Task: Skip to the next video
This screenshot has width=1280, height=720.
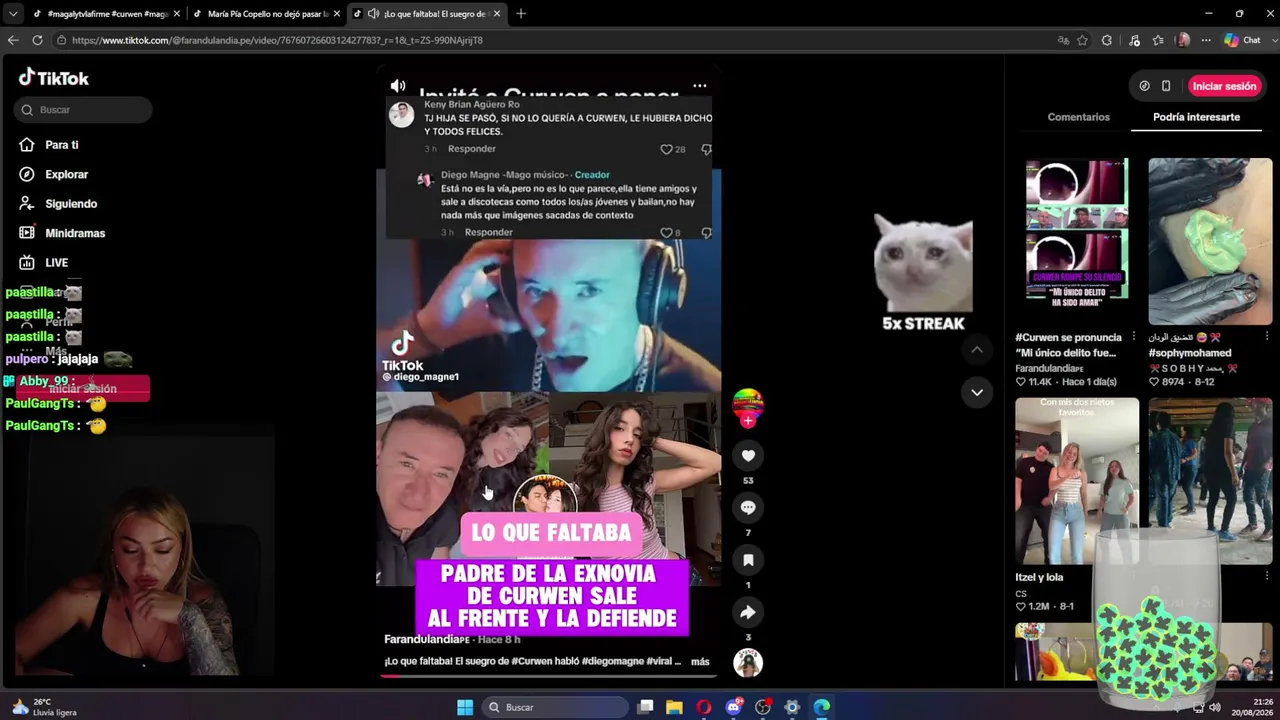Action: pos(977,392)
